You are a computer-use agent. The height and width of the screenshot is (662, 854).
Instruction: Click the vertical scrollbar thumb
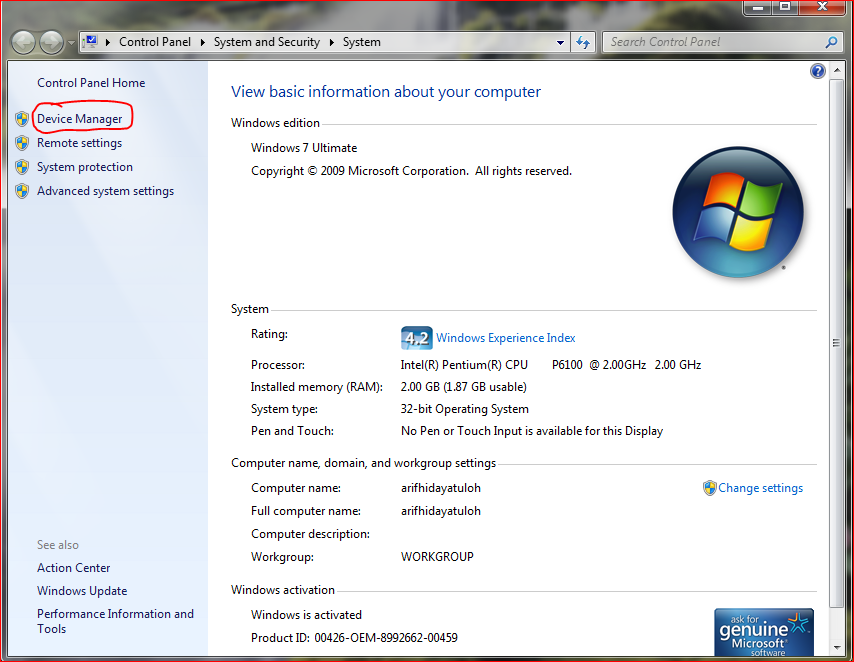point(835,343)
